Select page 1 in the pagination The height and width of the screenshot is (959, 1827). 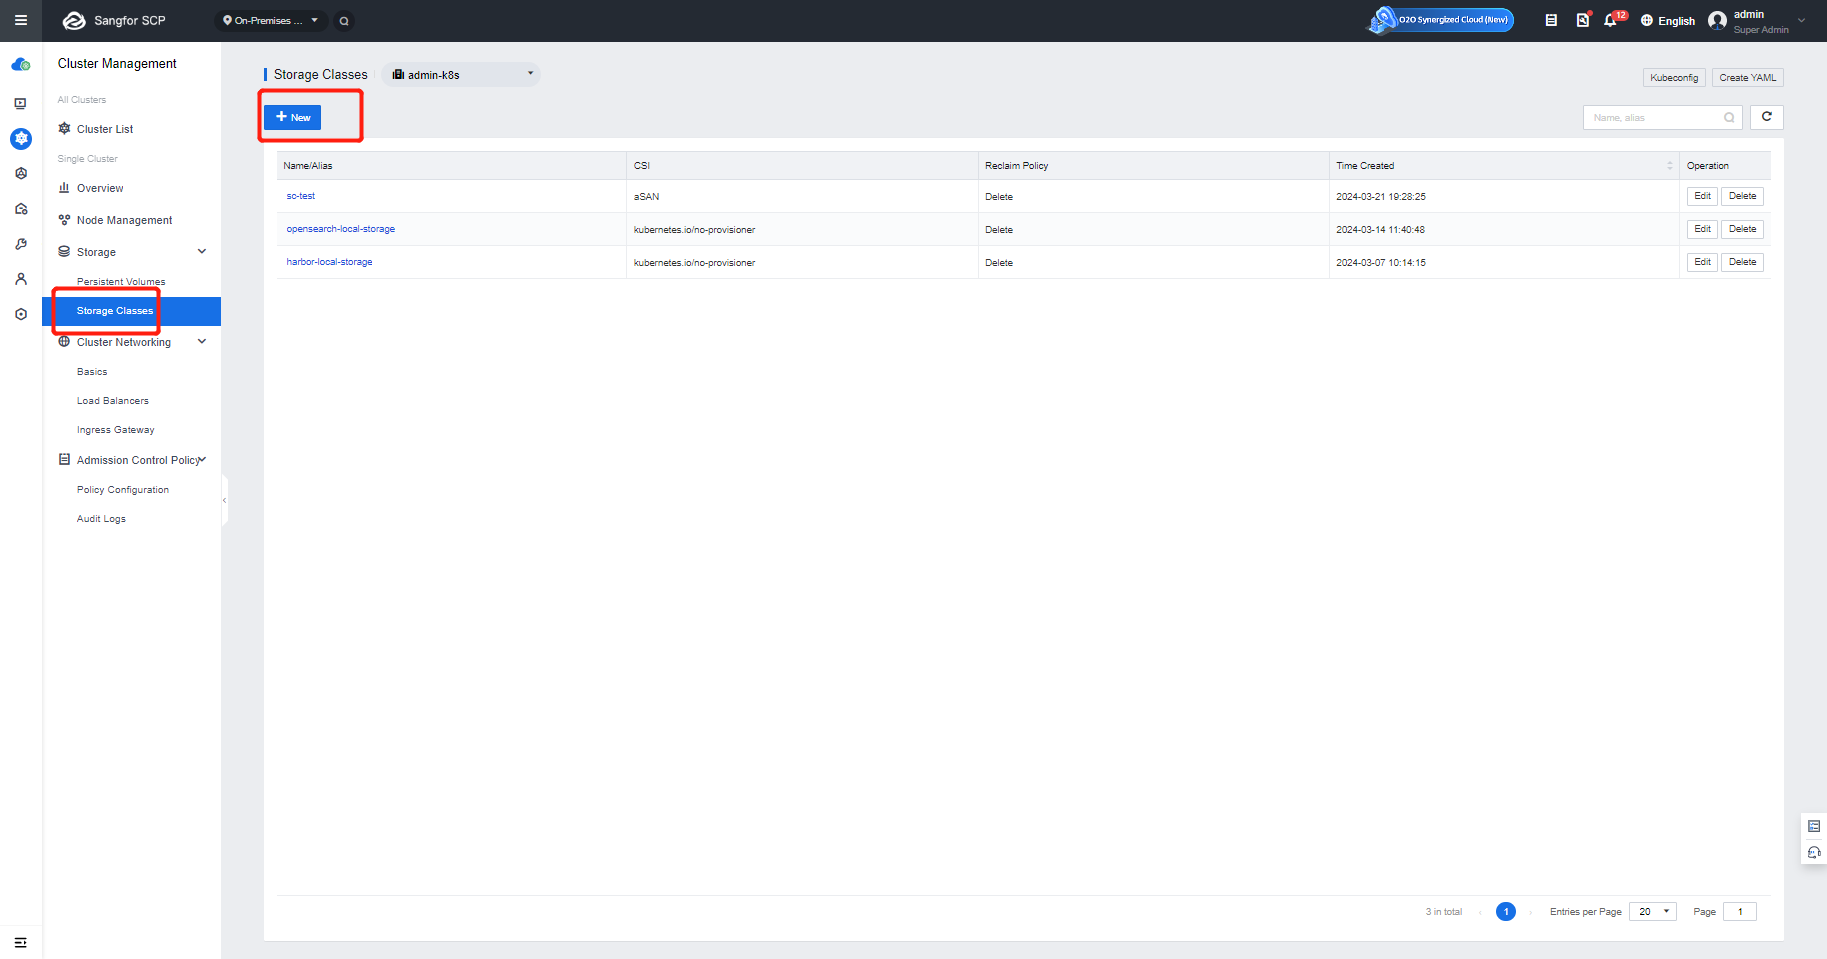(x=1506, y=912)
